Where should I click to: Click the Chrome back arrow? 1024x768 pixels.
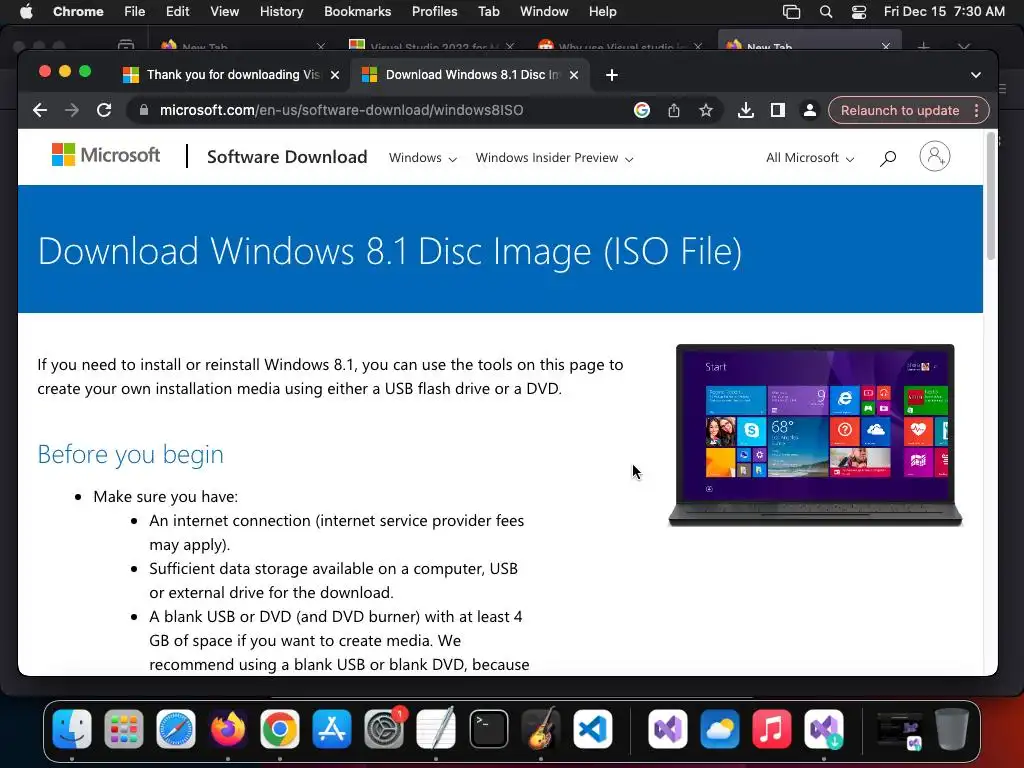[40, 110]
